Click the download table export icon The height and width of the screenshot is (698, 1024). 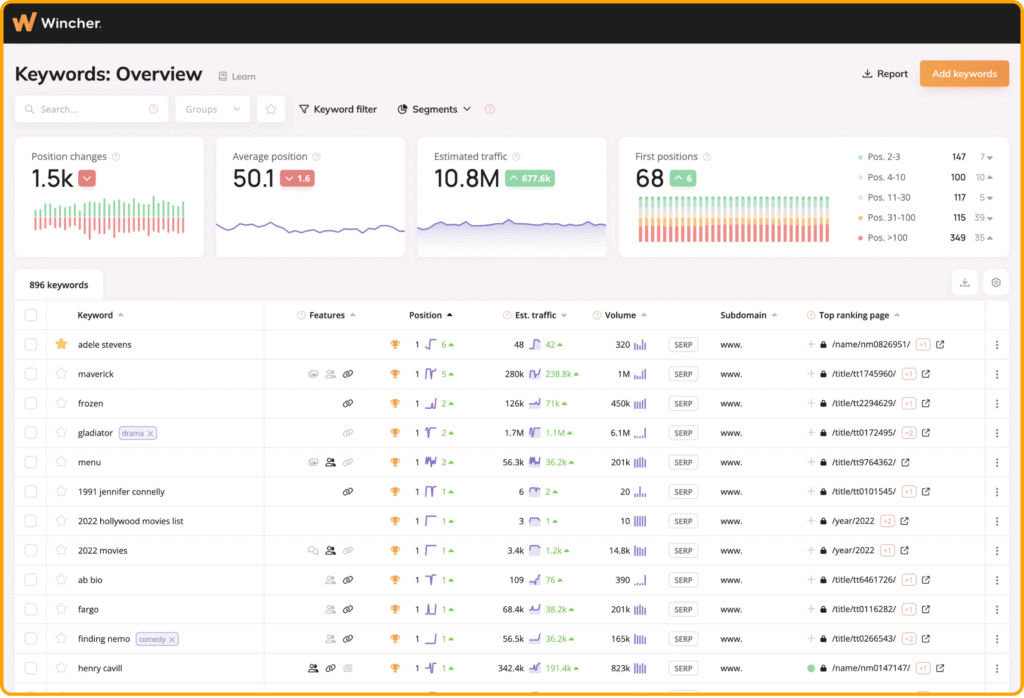pos(965,283)
